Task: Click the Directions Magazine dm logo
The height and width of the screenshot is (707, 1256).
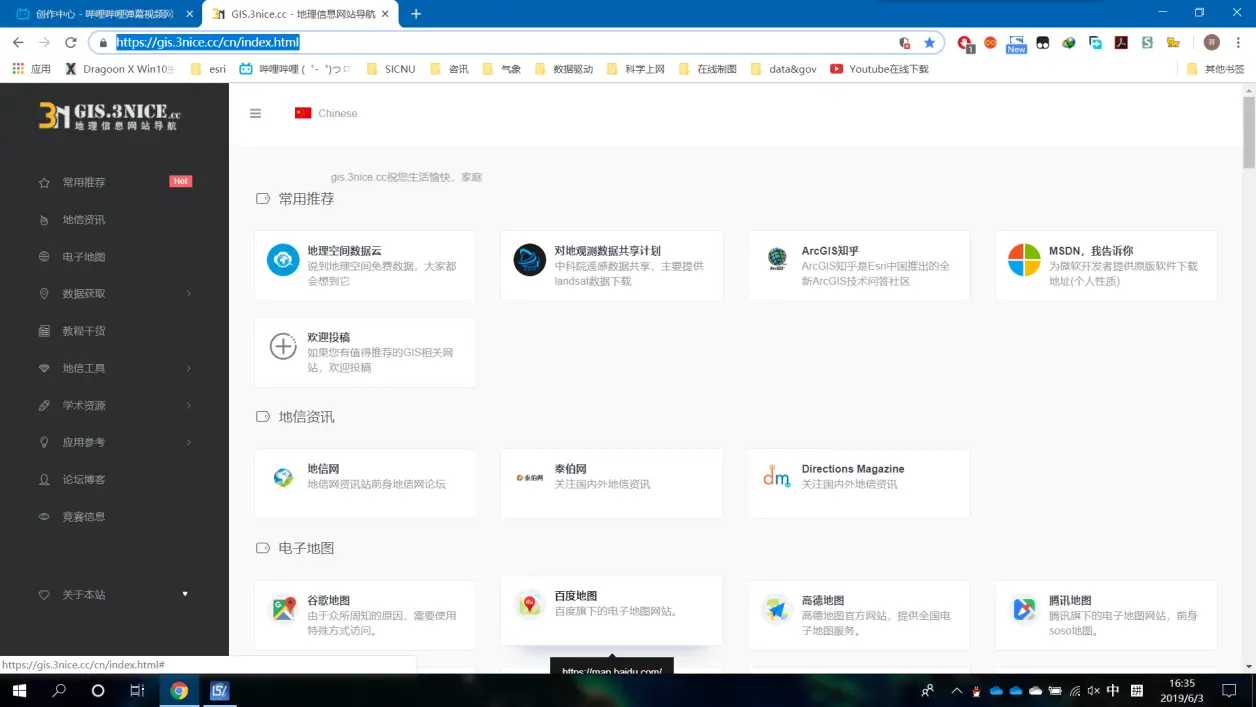Action: pos(777,477)
